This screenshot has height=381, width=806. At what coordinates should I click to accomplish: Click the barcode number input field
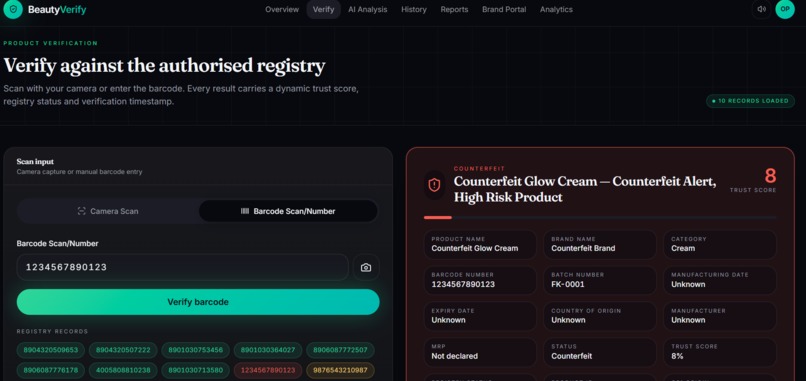click(x=182, y=267)
